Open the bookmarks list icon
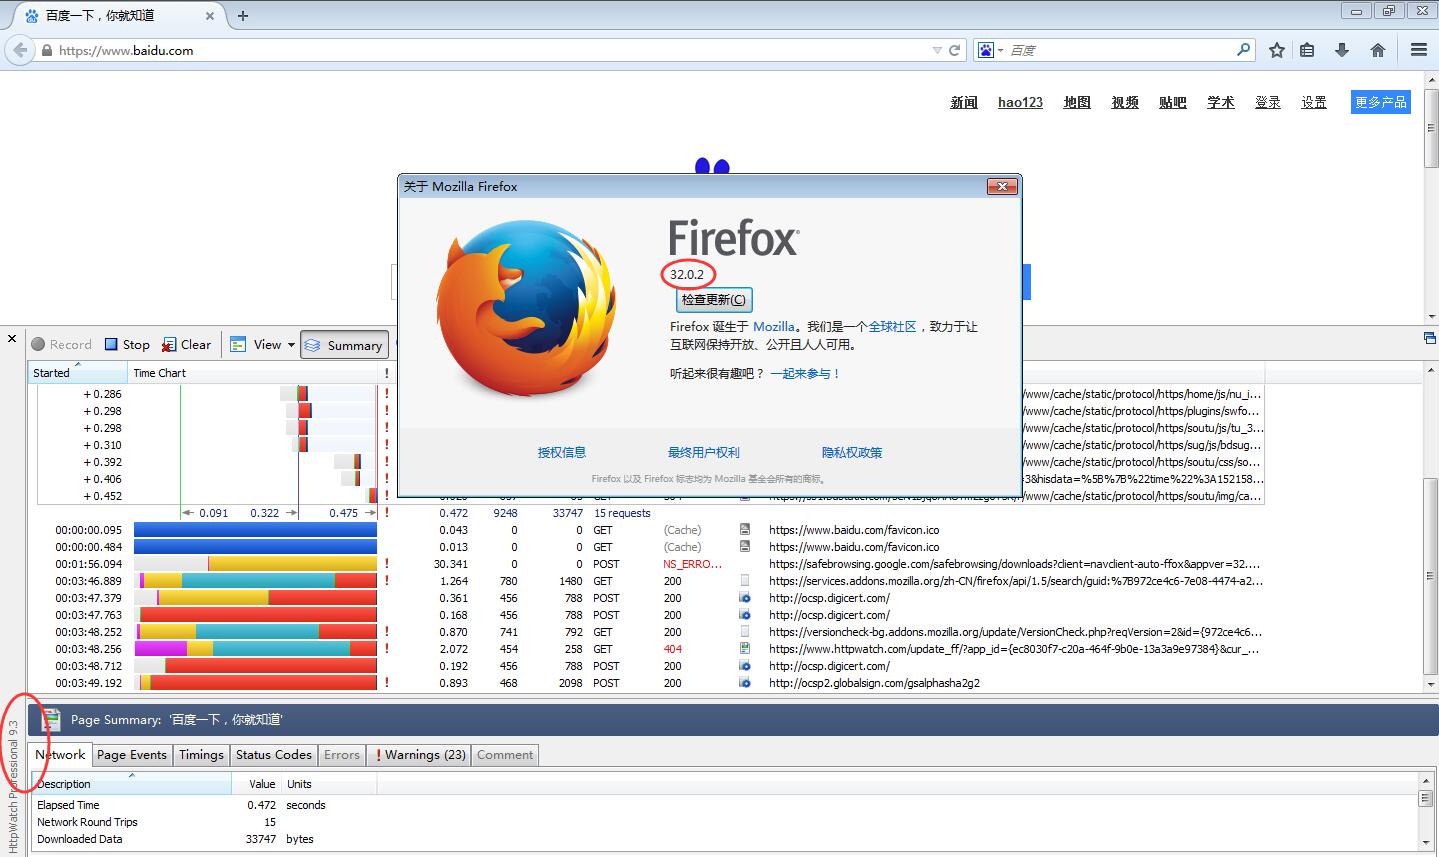 click(1307, 50)
